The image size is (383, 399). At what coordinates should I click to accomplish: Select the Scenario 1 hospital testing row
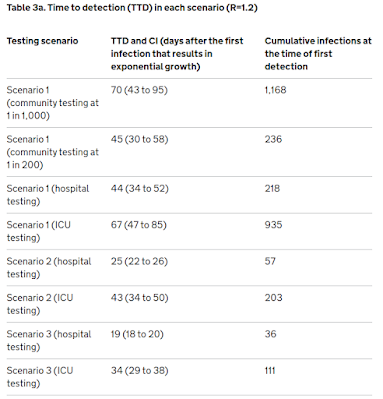[189, 195]
